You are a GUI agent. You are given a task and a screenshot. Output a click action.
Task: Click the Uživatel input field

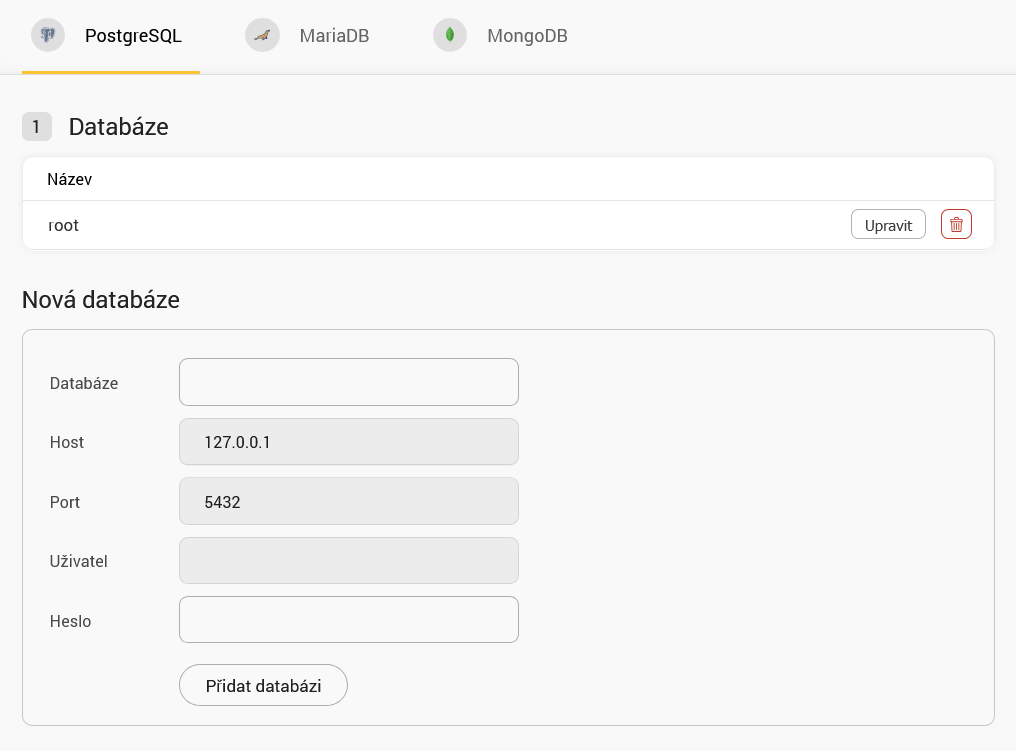349,560
